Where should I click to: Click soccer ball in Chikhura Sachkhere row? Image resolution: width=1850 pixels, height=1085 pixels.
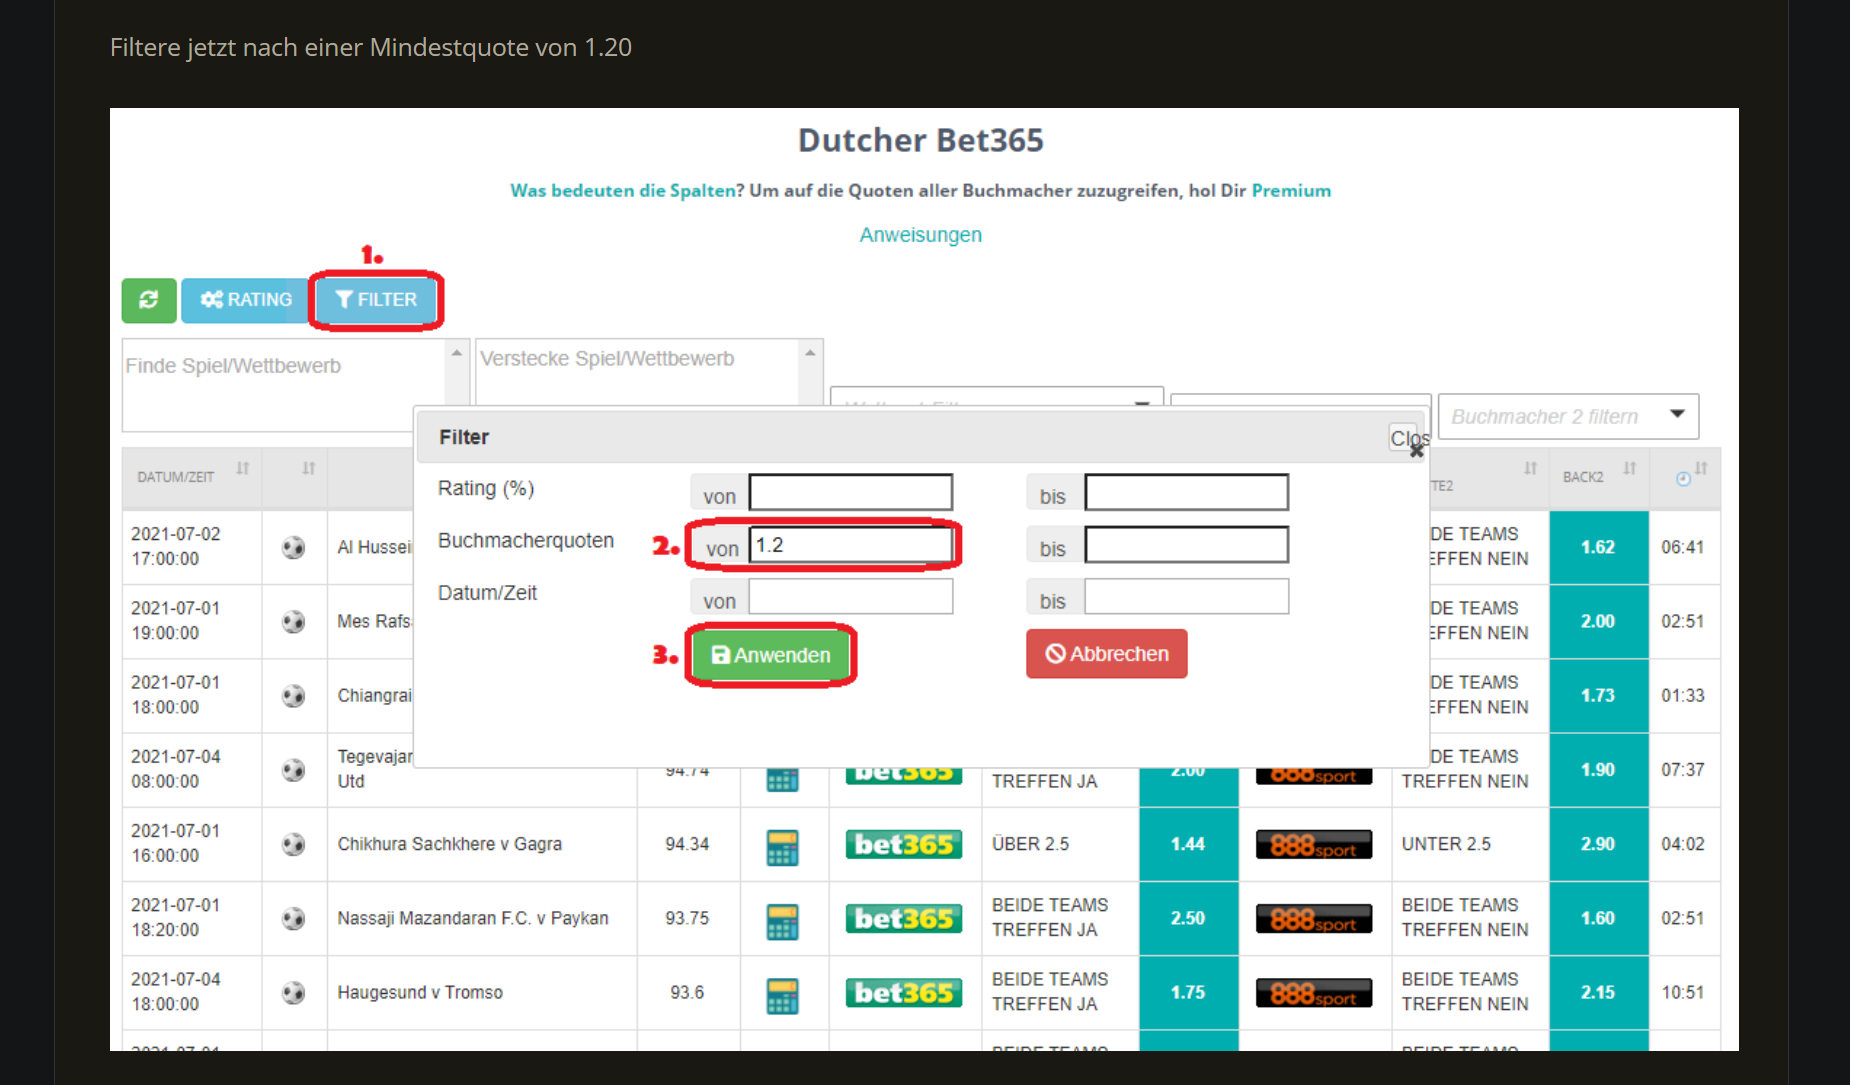click(293, 845)
